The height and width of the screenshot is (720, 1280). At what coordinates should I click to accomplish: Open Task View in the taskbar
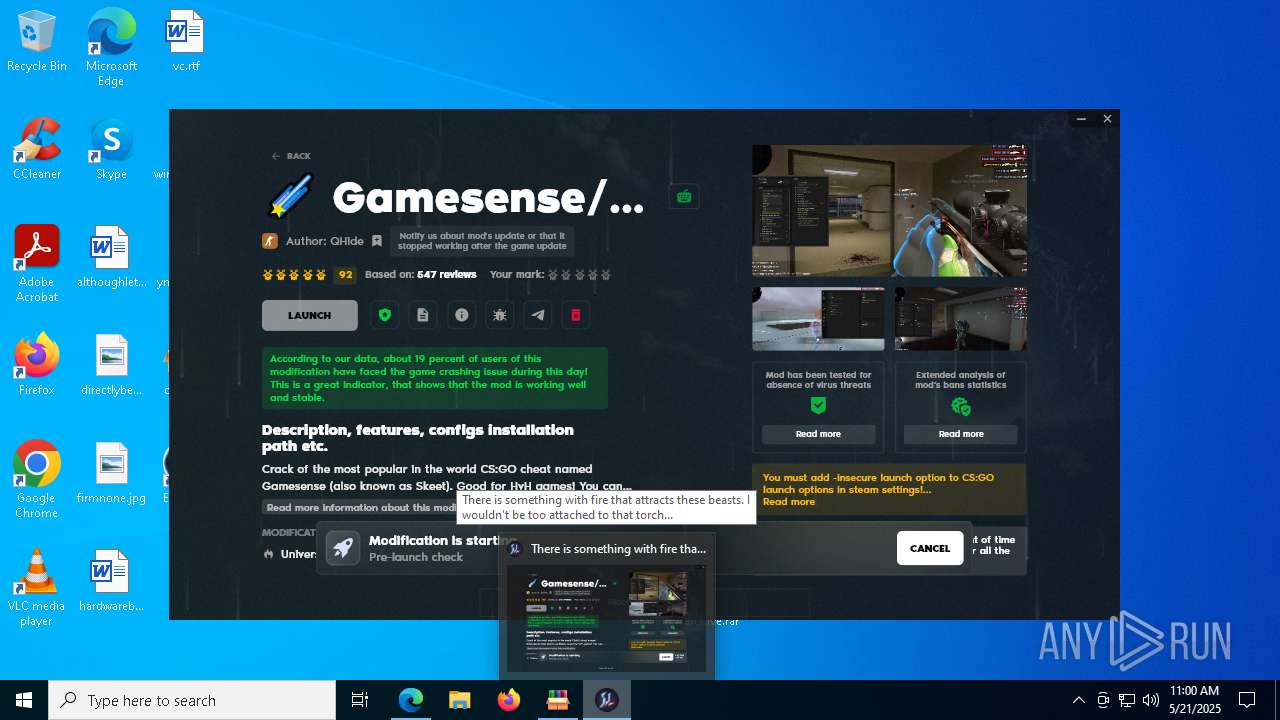click(360, 700)
